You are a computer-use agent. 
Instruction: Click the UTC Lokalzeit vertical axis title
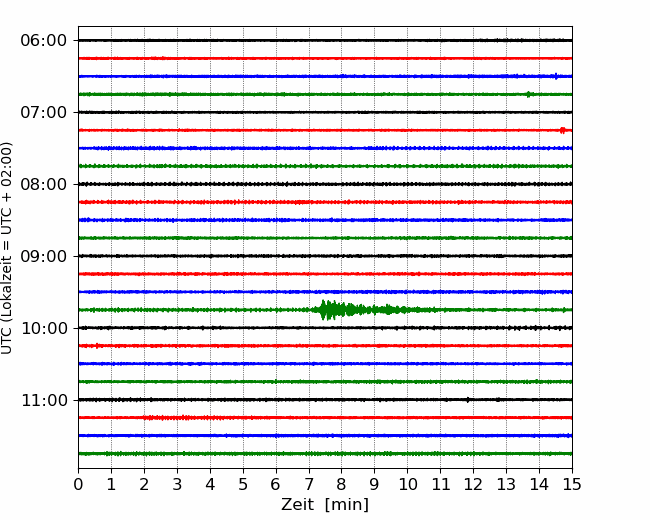coord(6,248)
